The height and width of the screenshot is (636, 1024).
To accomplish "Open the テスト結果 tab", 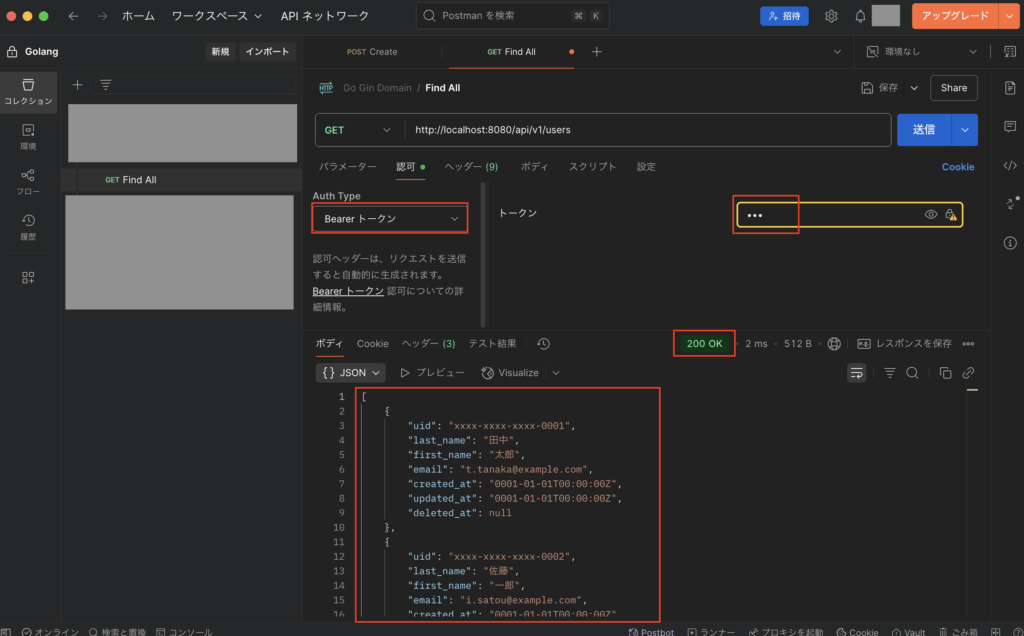I will tap(492, 343).
